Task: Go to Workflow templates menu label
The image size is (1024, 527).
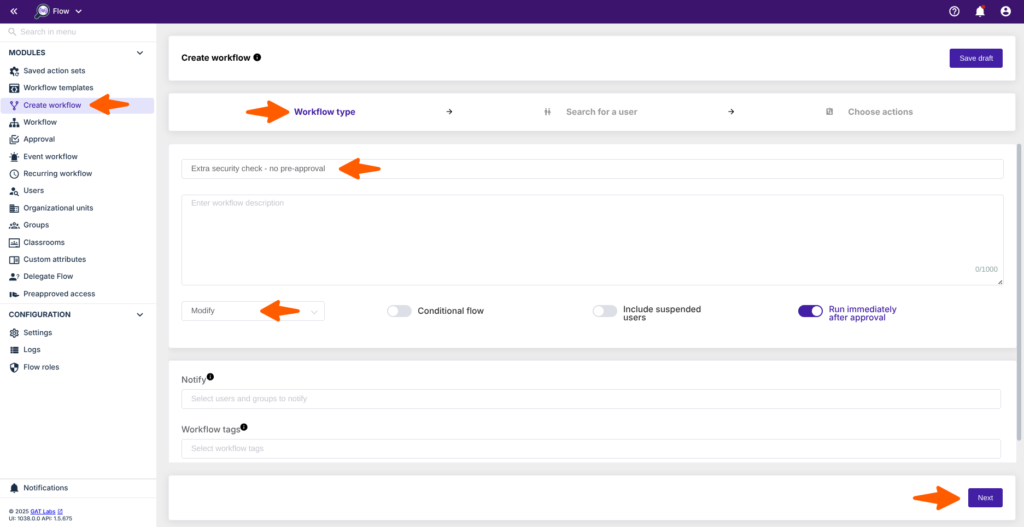Action: pyautogui.click(x=58, y=88)
